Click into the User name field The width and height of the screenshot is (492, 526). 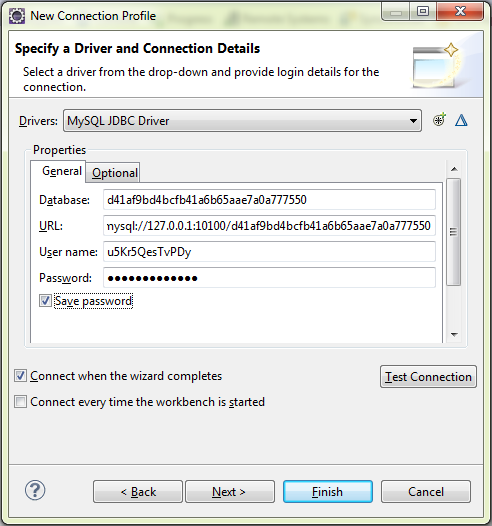point(269,252)
